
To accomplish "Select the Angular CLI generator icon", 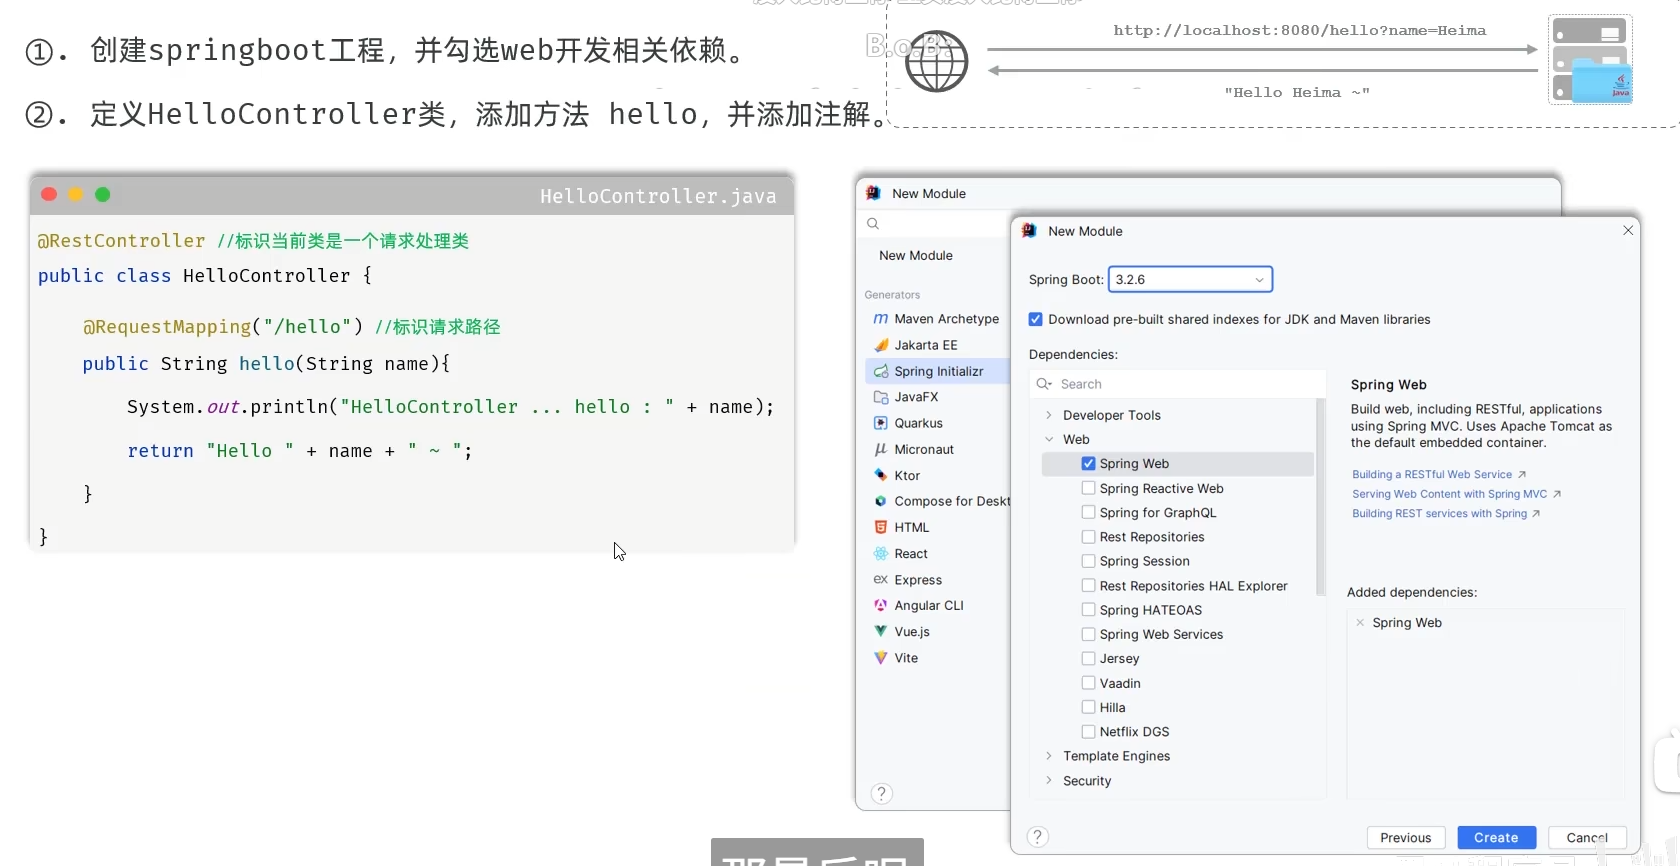I will point(881,605).
